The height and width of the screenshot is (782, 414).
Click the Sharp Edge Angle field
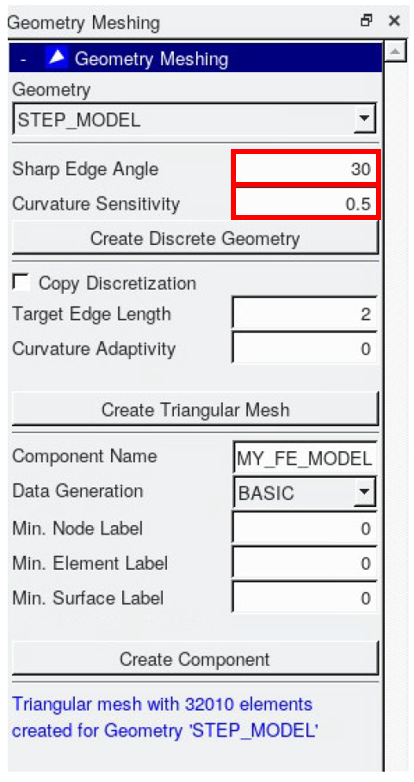[x=305, y=169]
